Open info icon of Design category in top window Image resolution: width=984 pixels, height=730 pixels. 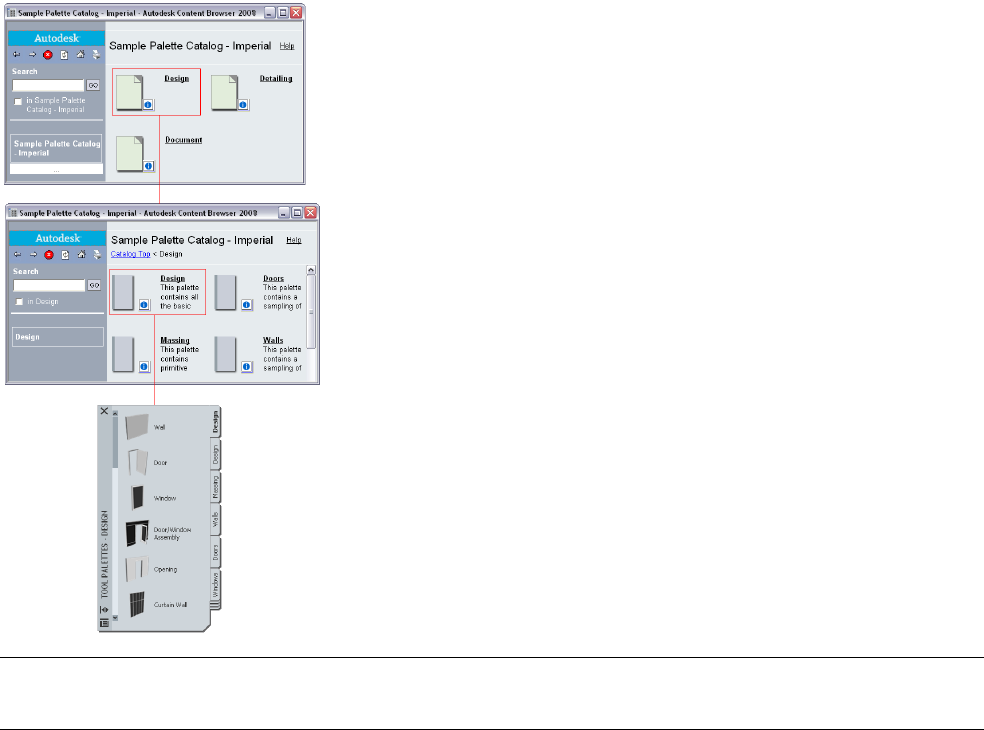click(x=148, y=105)
